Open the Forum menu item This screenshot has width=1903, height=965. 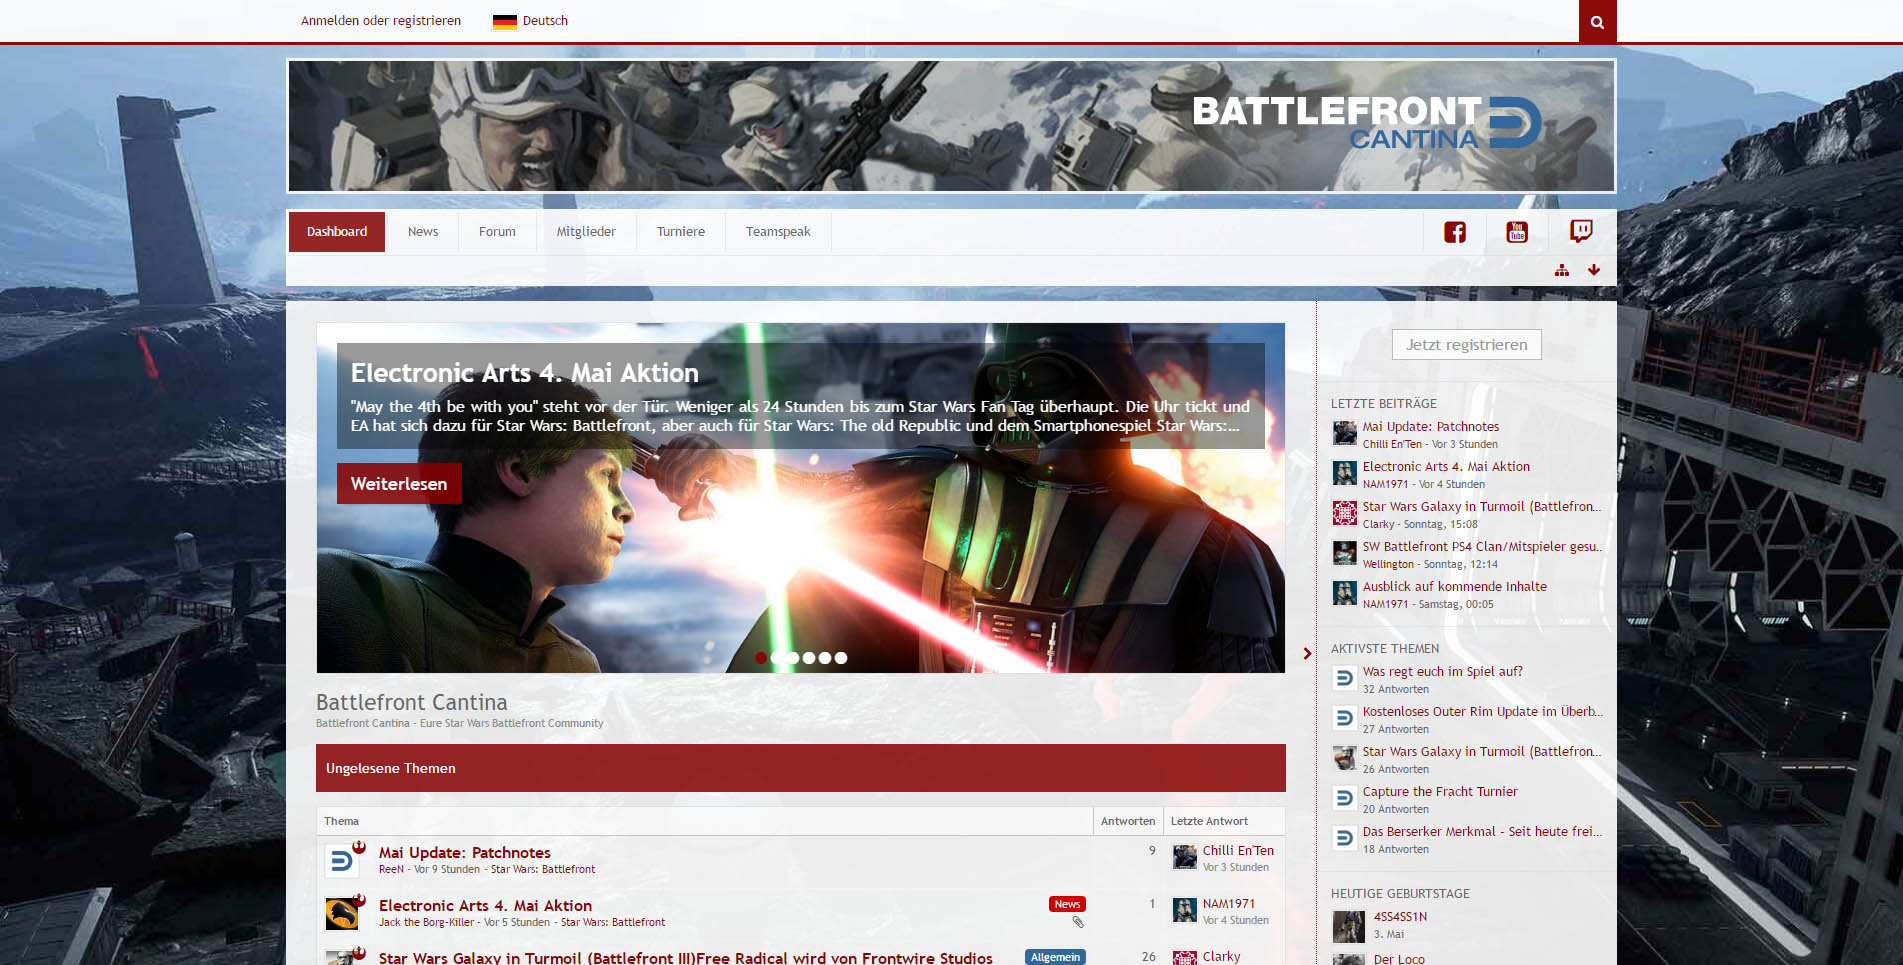[497, 232]
